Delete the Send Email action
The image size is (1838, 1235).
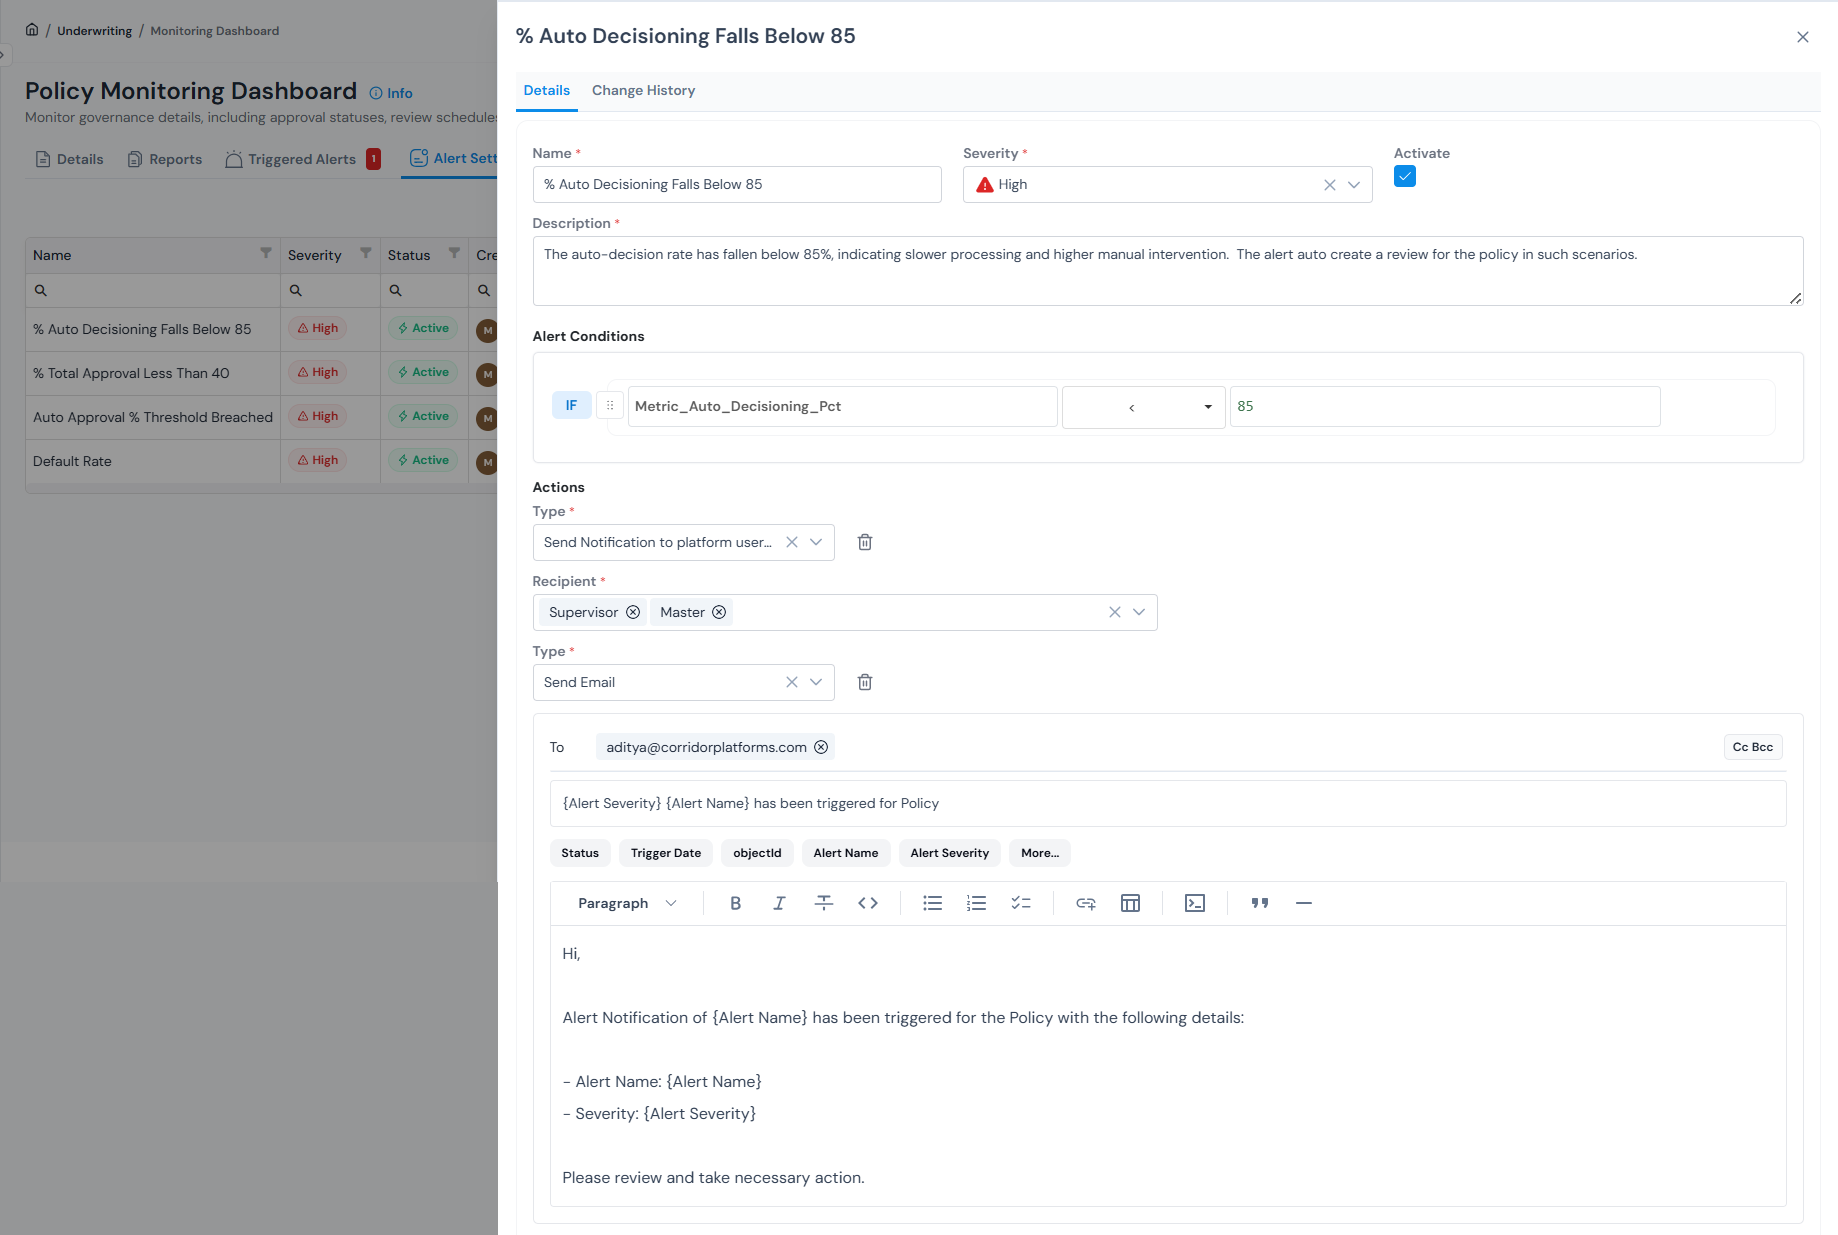click(x=865, y=682)
